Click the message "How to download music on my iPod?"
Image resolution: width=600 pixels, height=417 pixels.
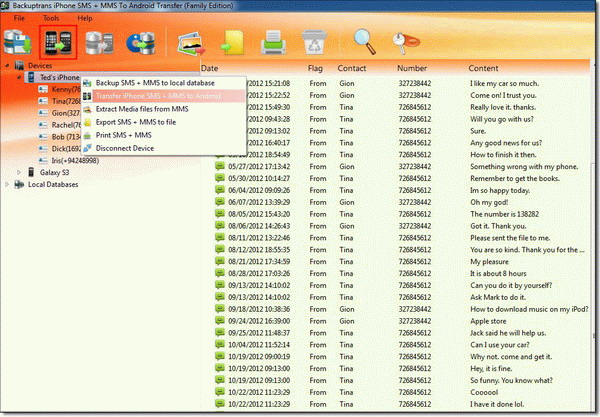(x=529, y=309)
